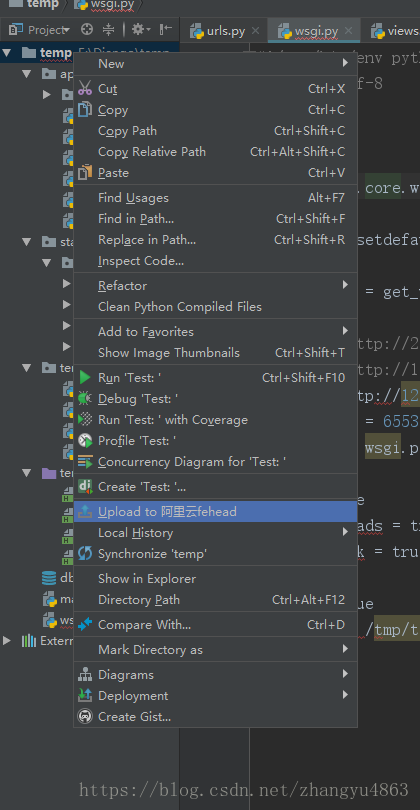Image resolution: width=420 pixels, height=810 pixels.
Task: Close the wsgi.py editor tab
Action: pos(349,31)
